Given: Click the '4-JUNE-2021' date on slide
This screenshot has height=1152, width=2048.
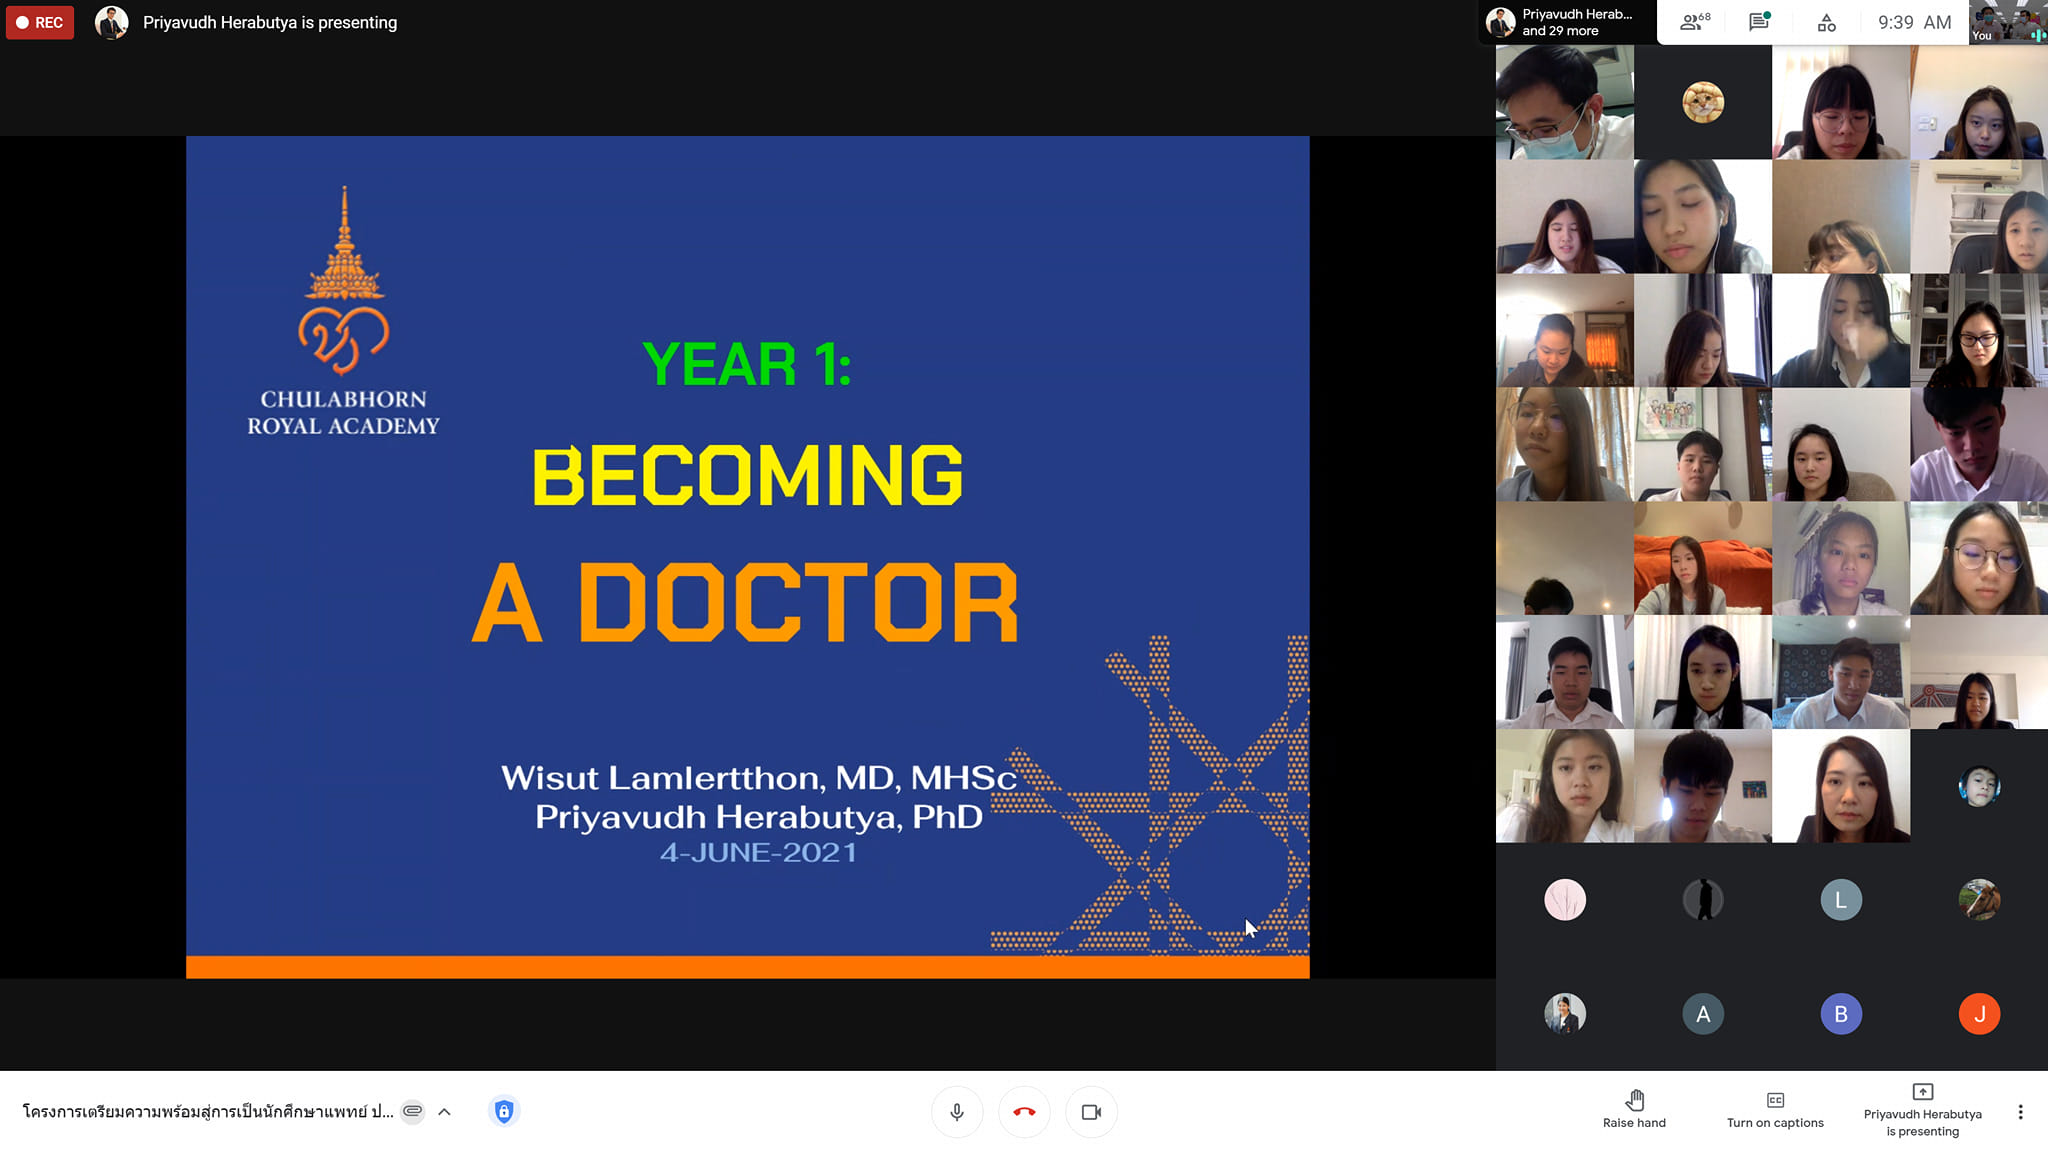Looking at the screenshot, I should pyautogui.click(x=758, y=853).
